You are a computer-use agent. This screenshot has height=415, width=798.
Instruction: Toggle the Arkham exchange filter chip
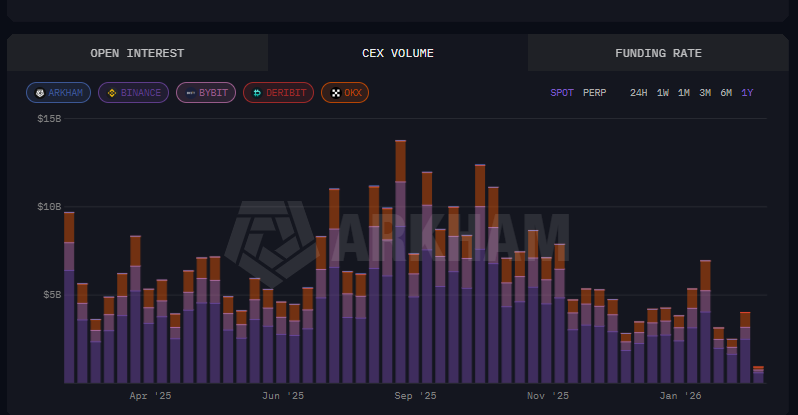(59, 93)
